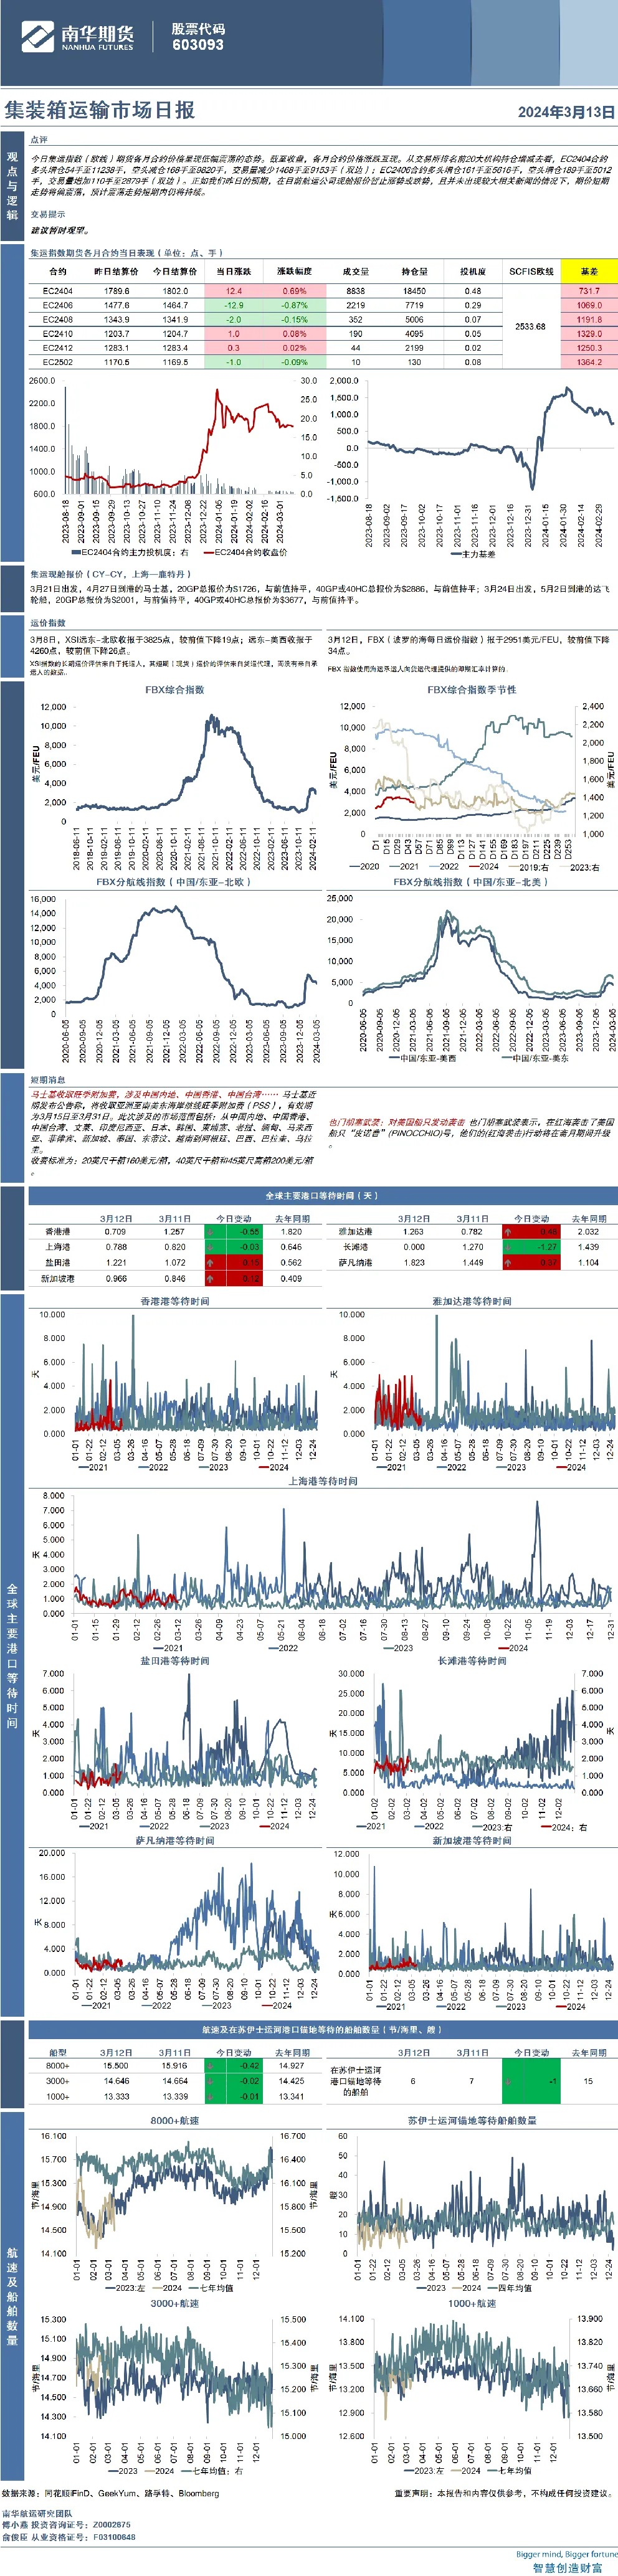Click the red arrow in 萨凡纳港 row
The width and height of the screenshot is (618, 2576).
pos(508,1263)
